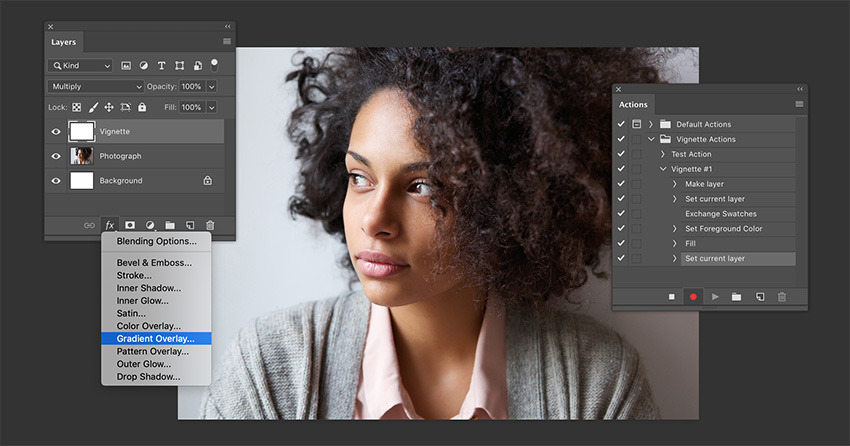The height and width of the screenshot is (446, 850).
Task: Lock transparent pixels icon
Action: click(x=76, y=107)
